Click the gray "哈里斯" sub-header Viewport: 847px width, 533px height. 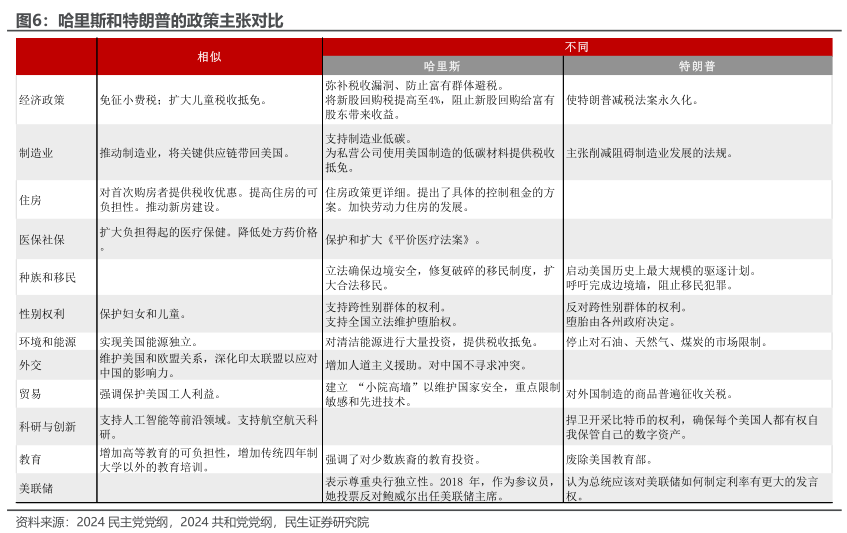point(442,66)
